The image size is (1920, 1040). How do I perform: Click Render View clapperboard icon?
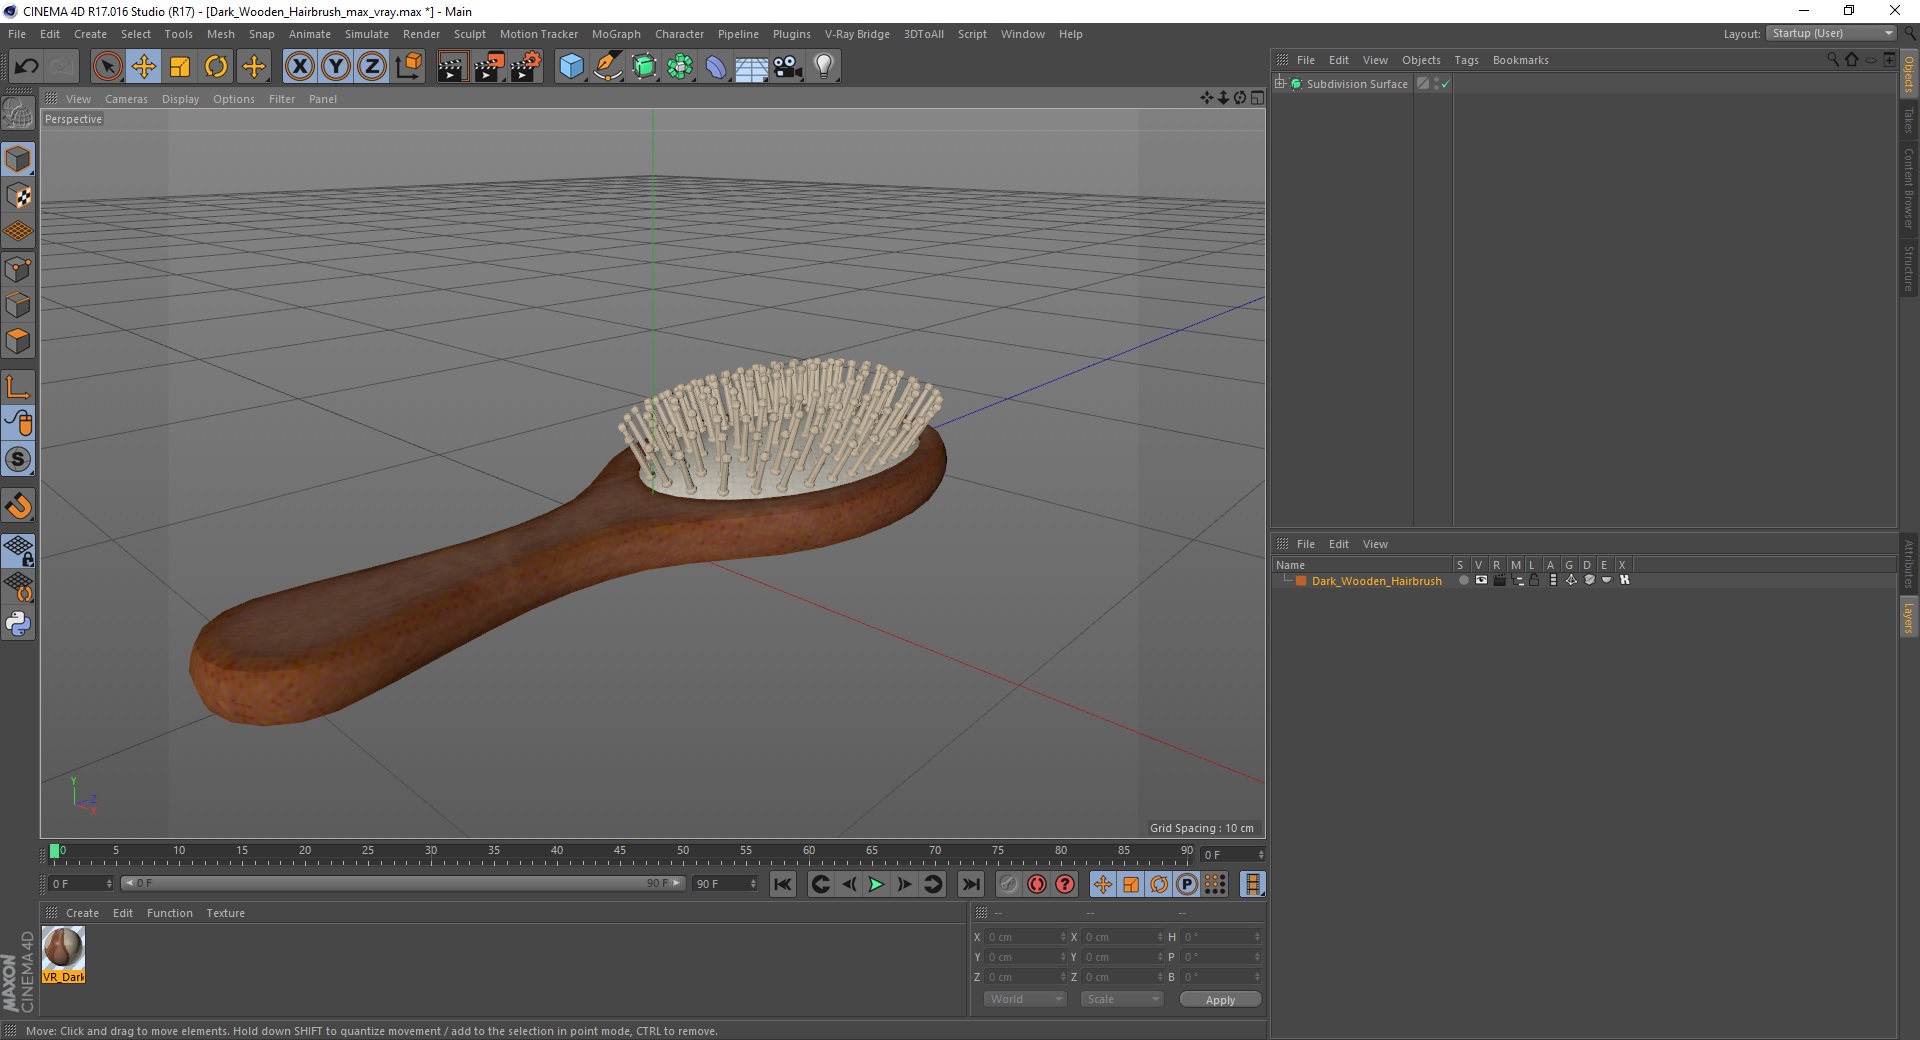452,67
